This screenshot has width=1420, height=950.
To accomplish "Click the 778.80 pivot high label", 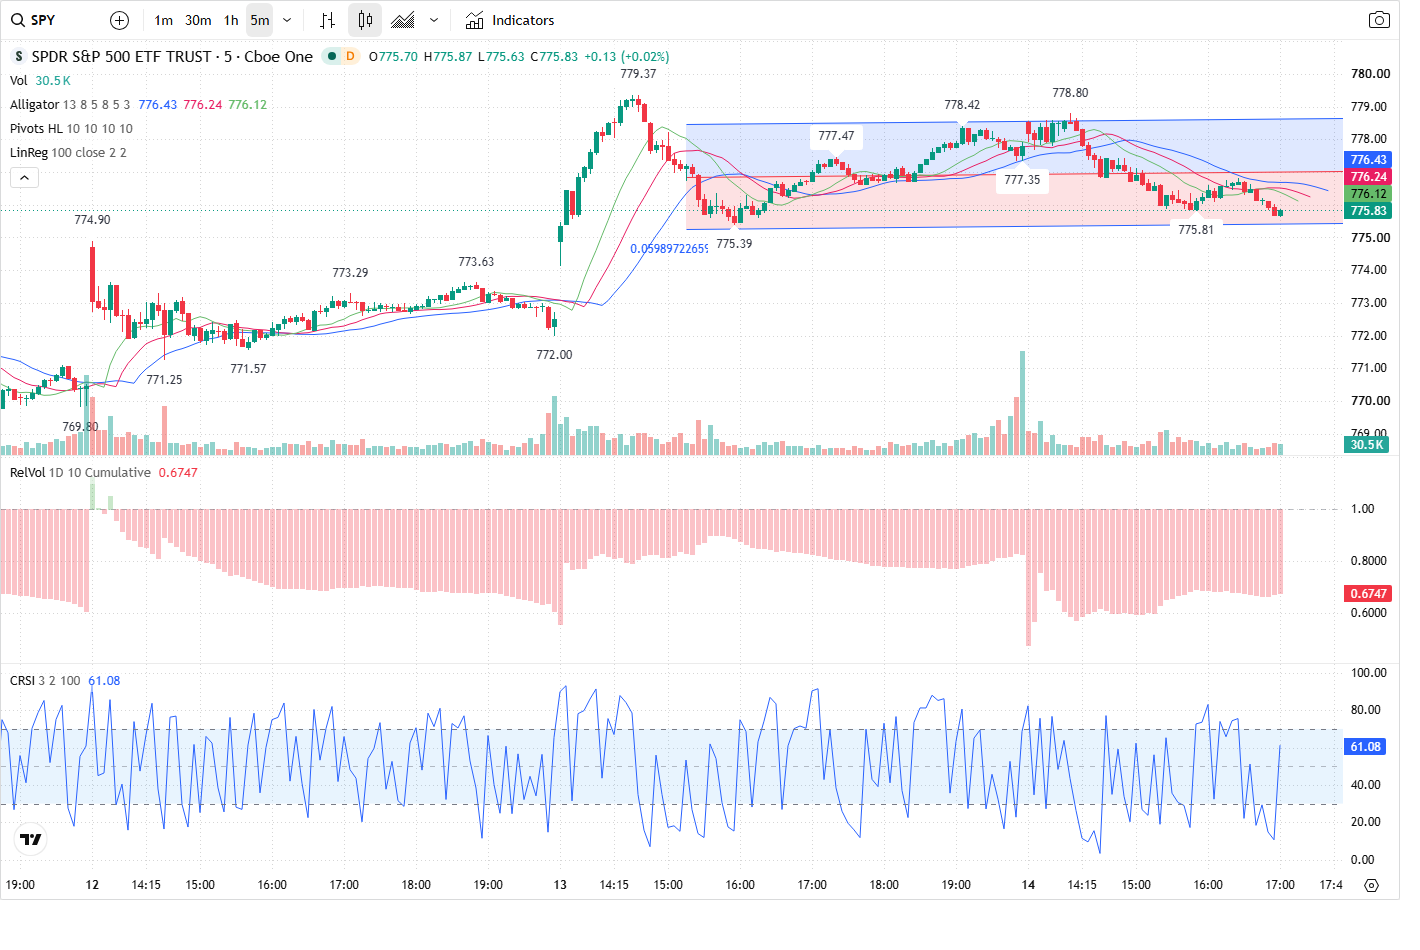I will point(1070,93).
